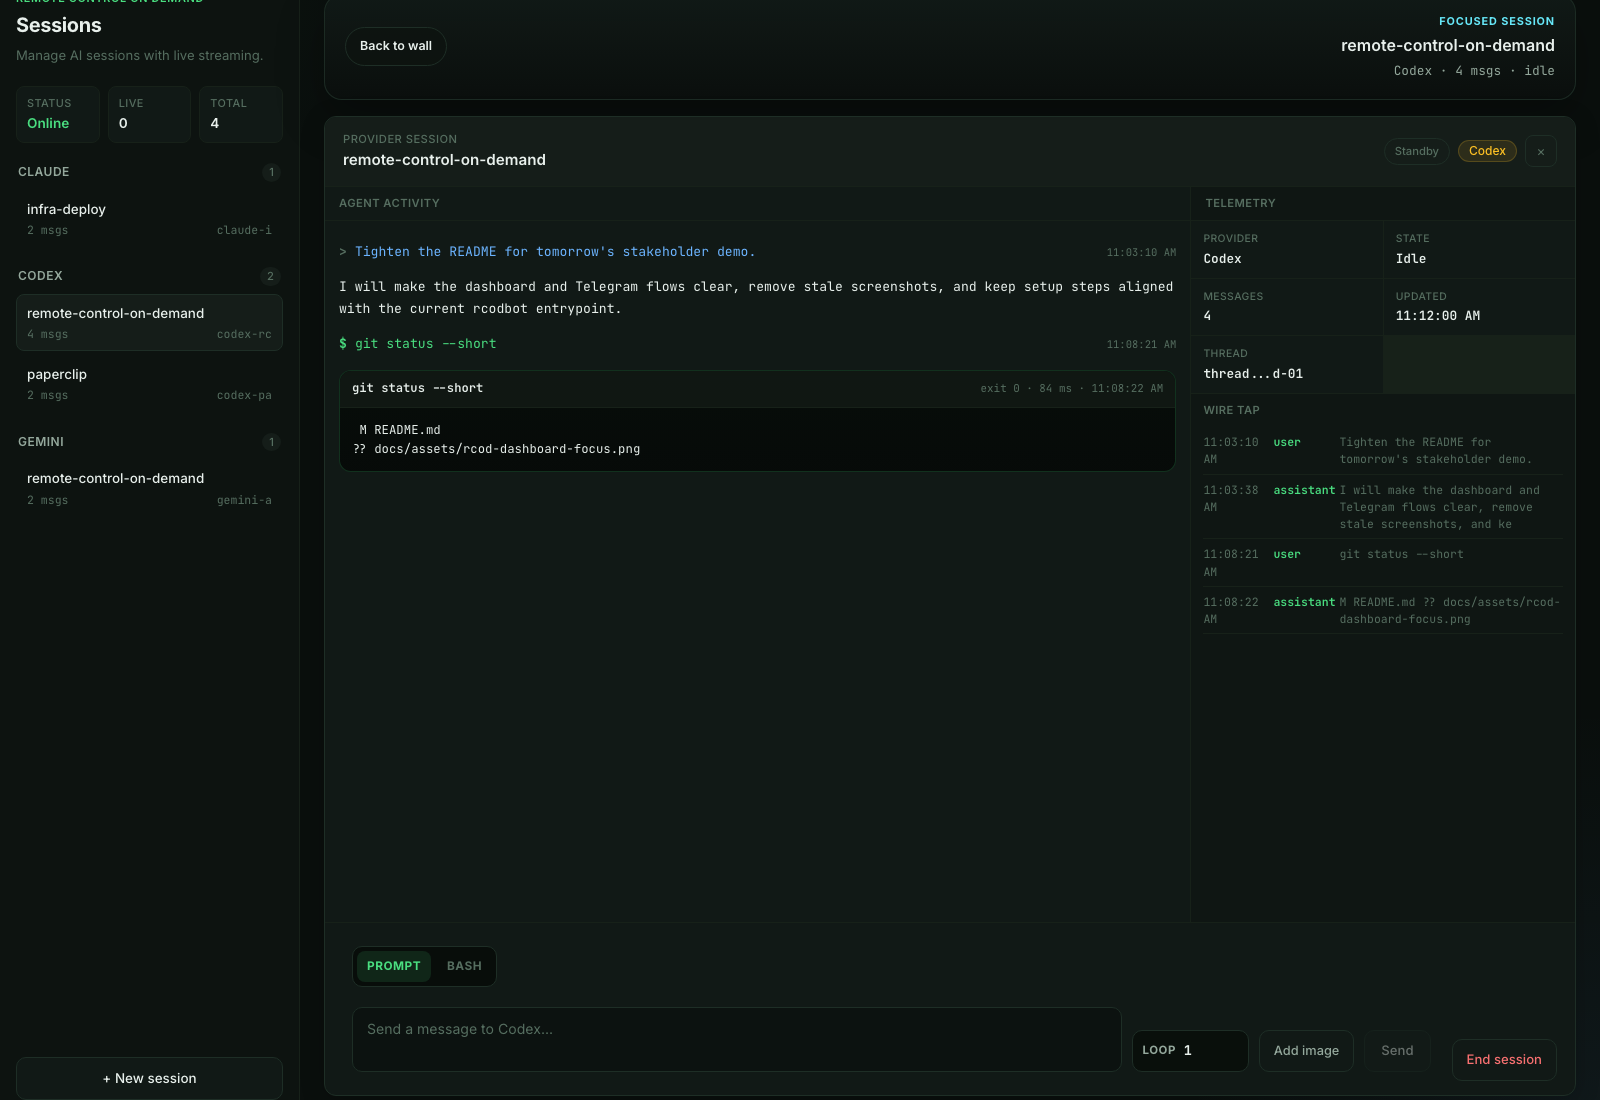The width and height of the screenshot is (1600, 1100).
Task: Close the provider session panel with x
Action: point(1540,151)
